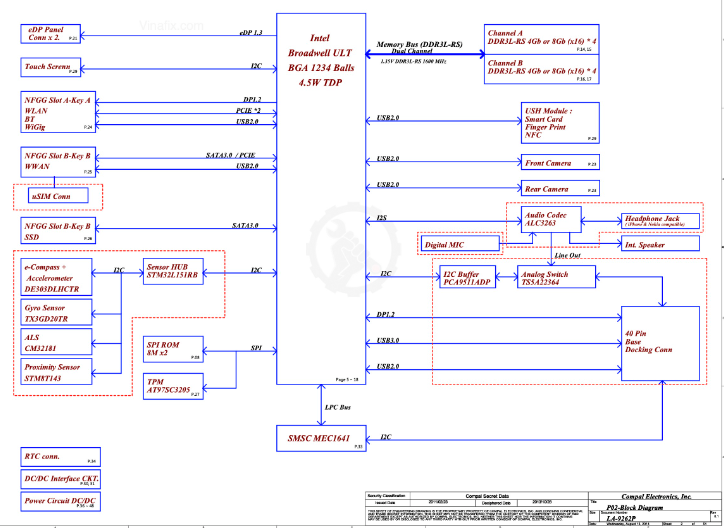
Task: Click the uSIM Conn box
Action: 58,196
